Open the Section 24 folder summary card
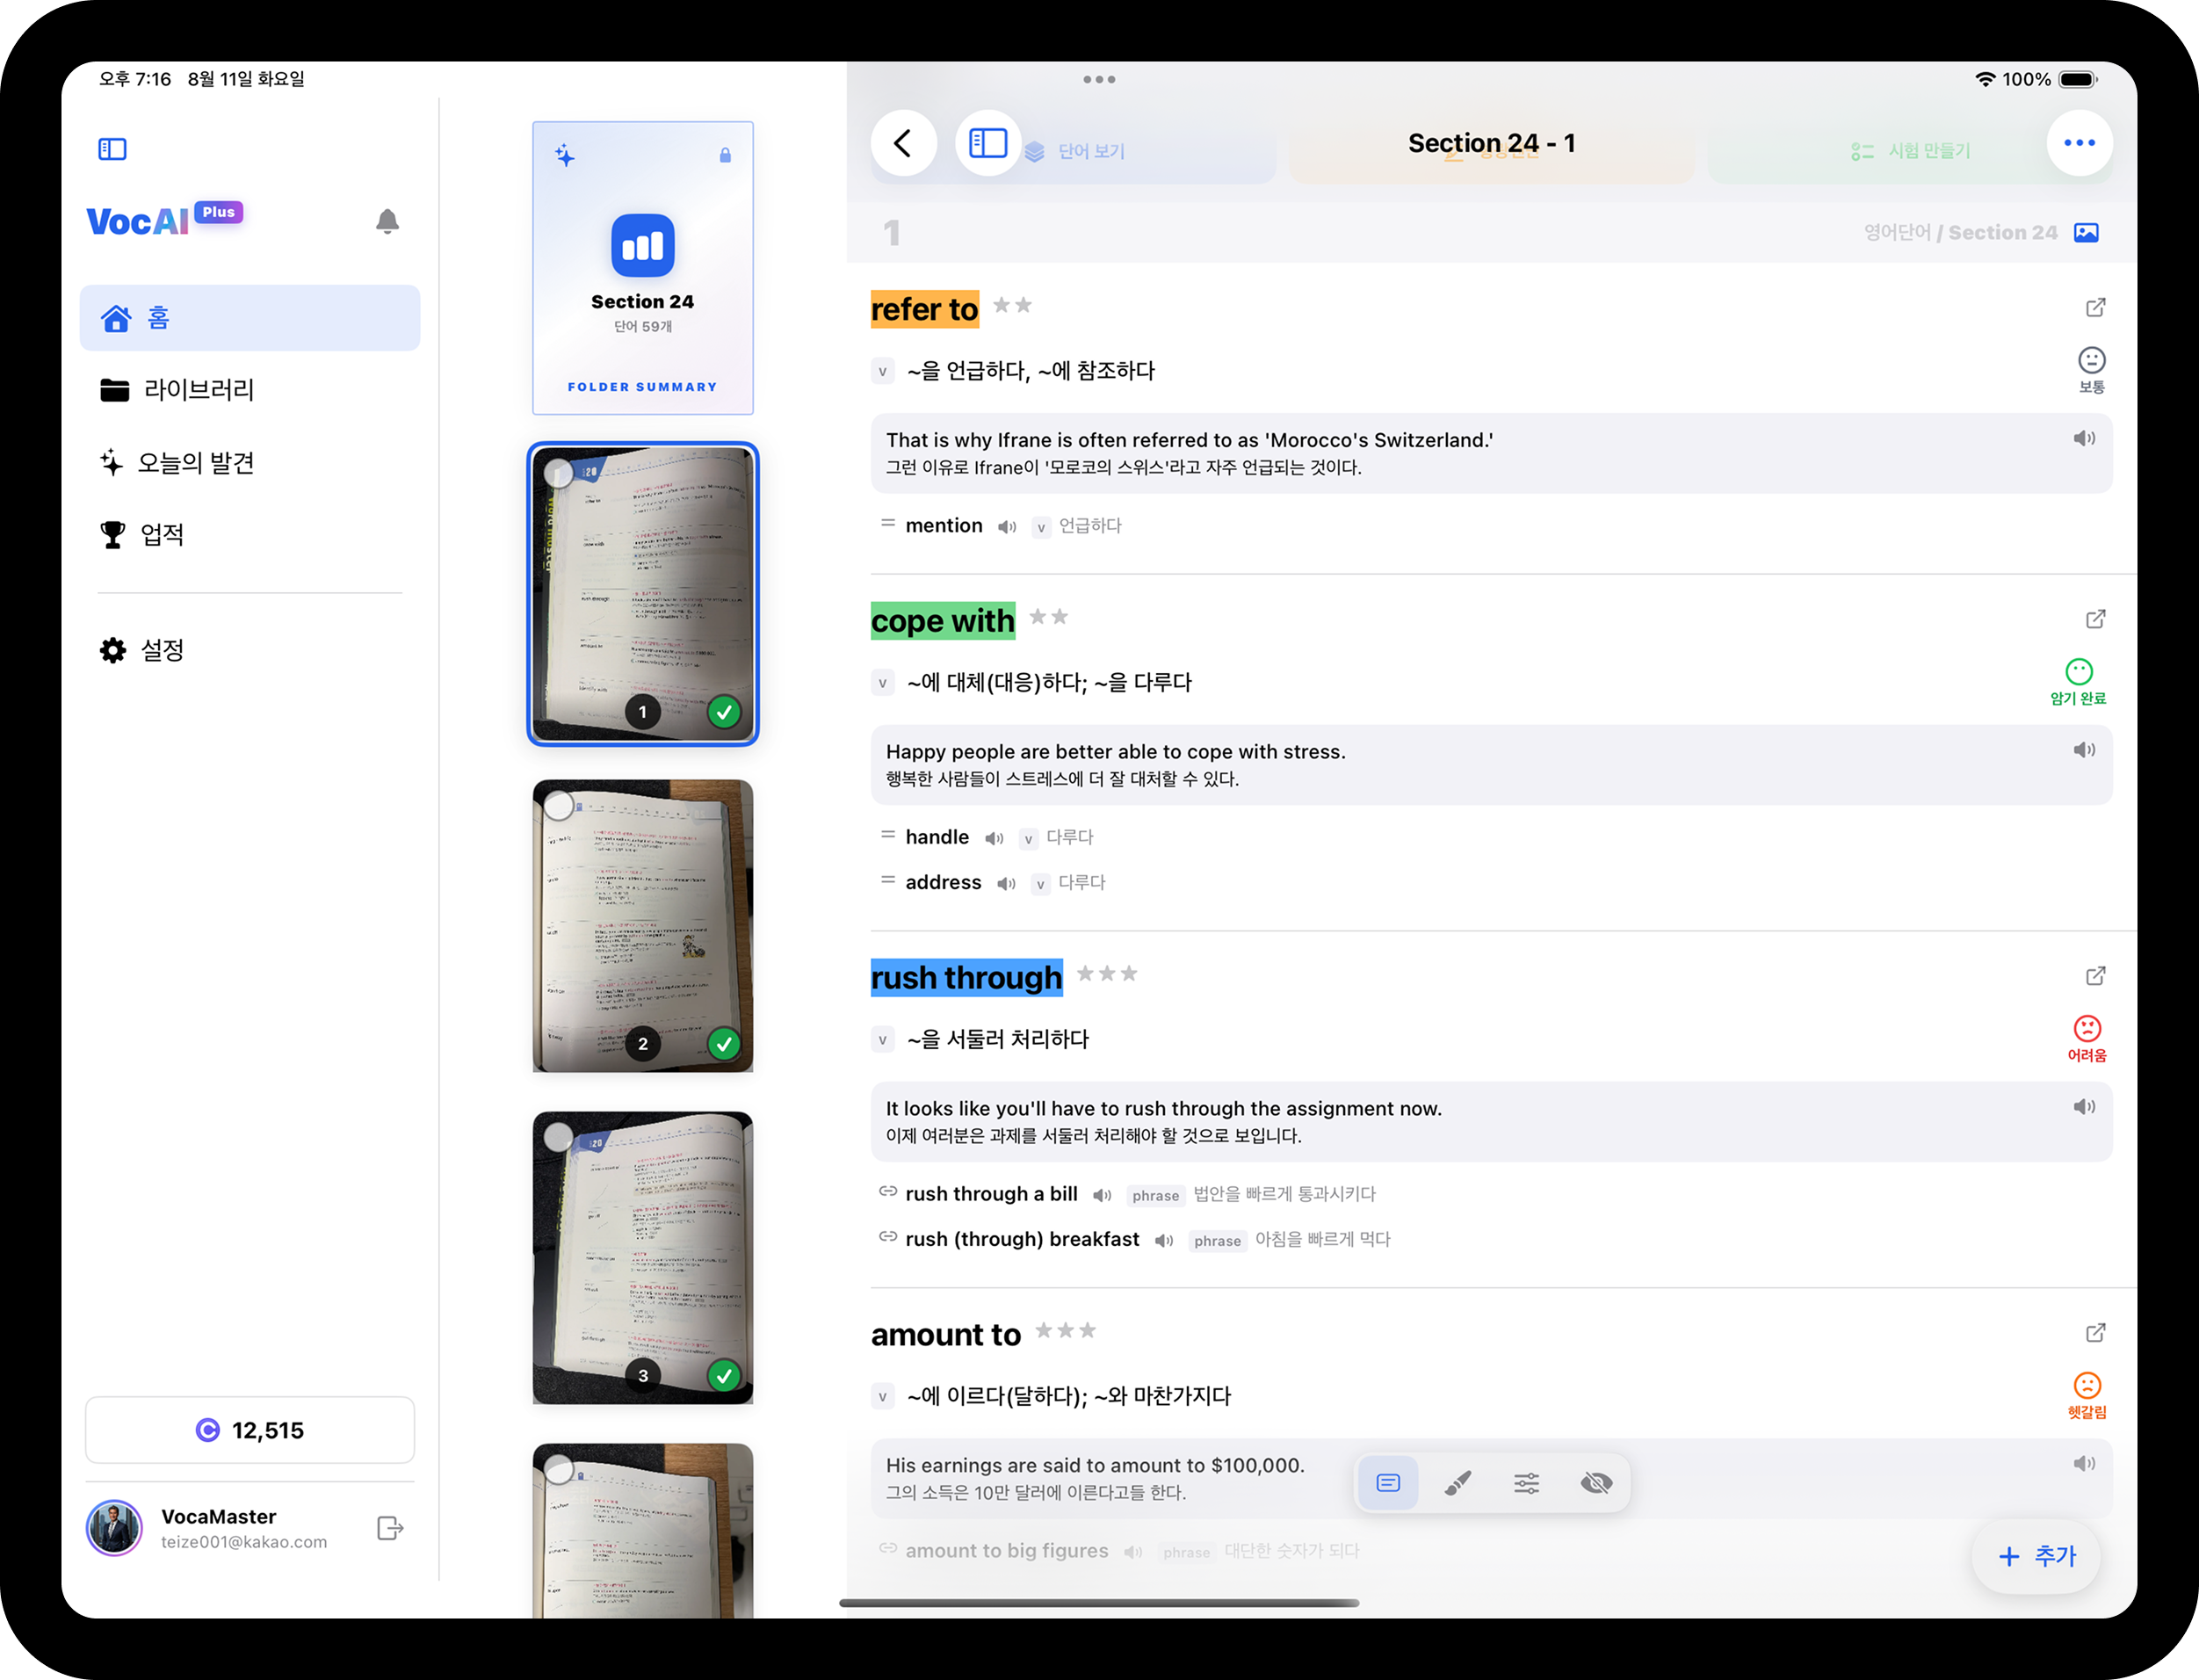Image resolution: width=2199 pixels, height=1680 pixels. click(x=642, y=268)
